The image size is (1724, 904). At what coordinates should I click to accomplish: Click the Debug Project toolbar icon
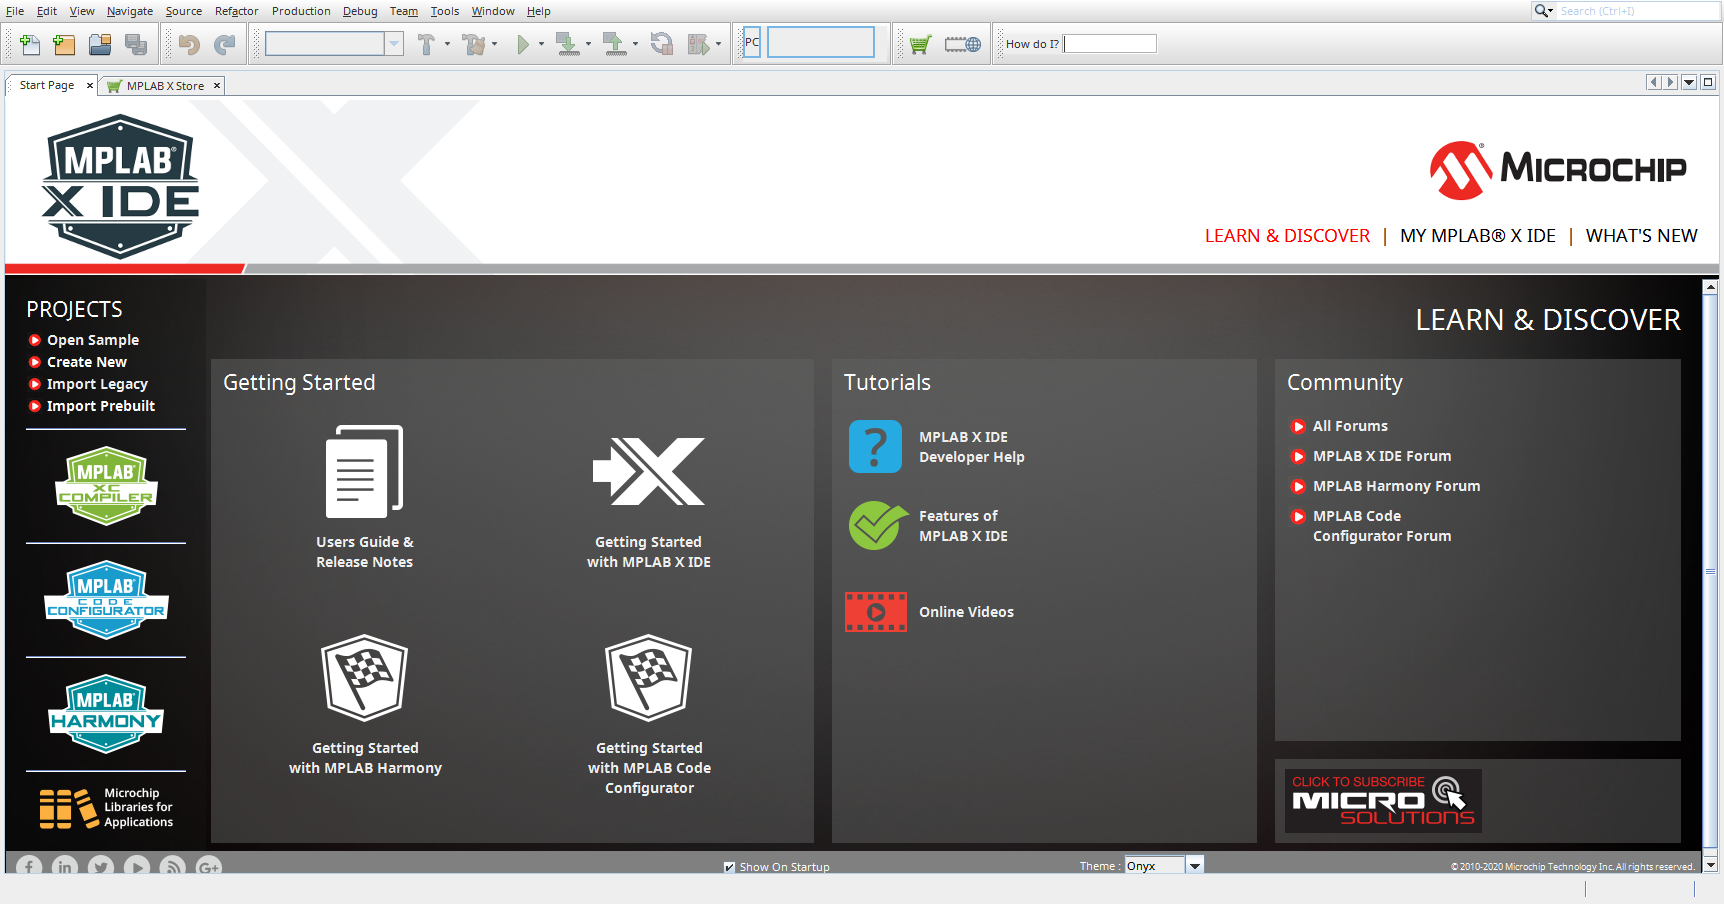pos(698,44)
